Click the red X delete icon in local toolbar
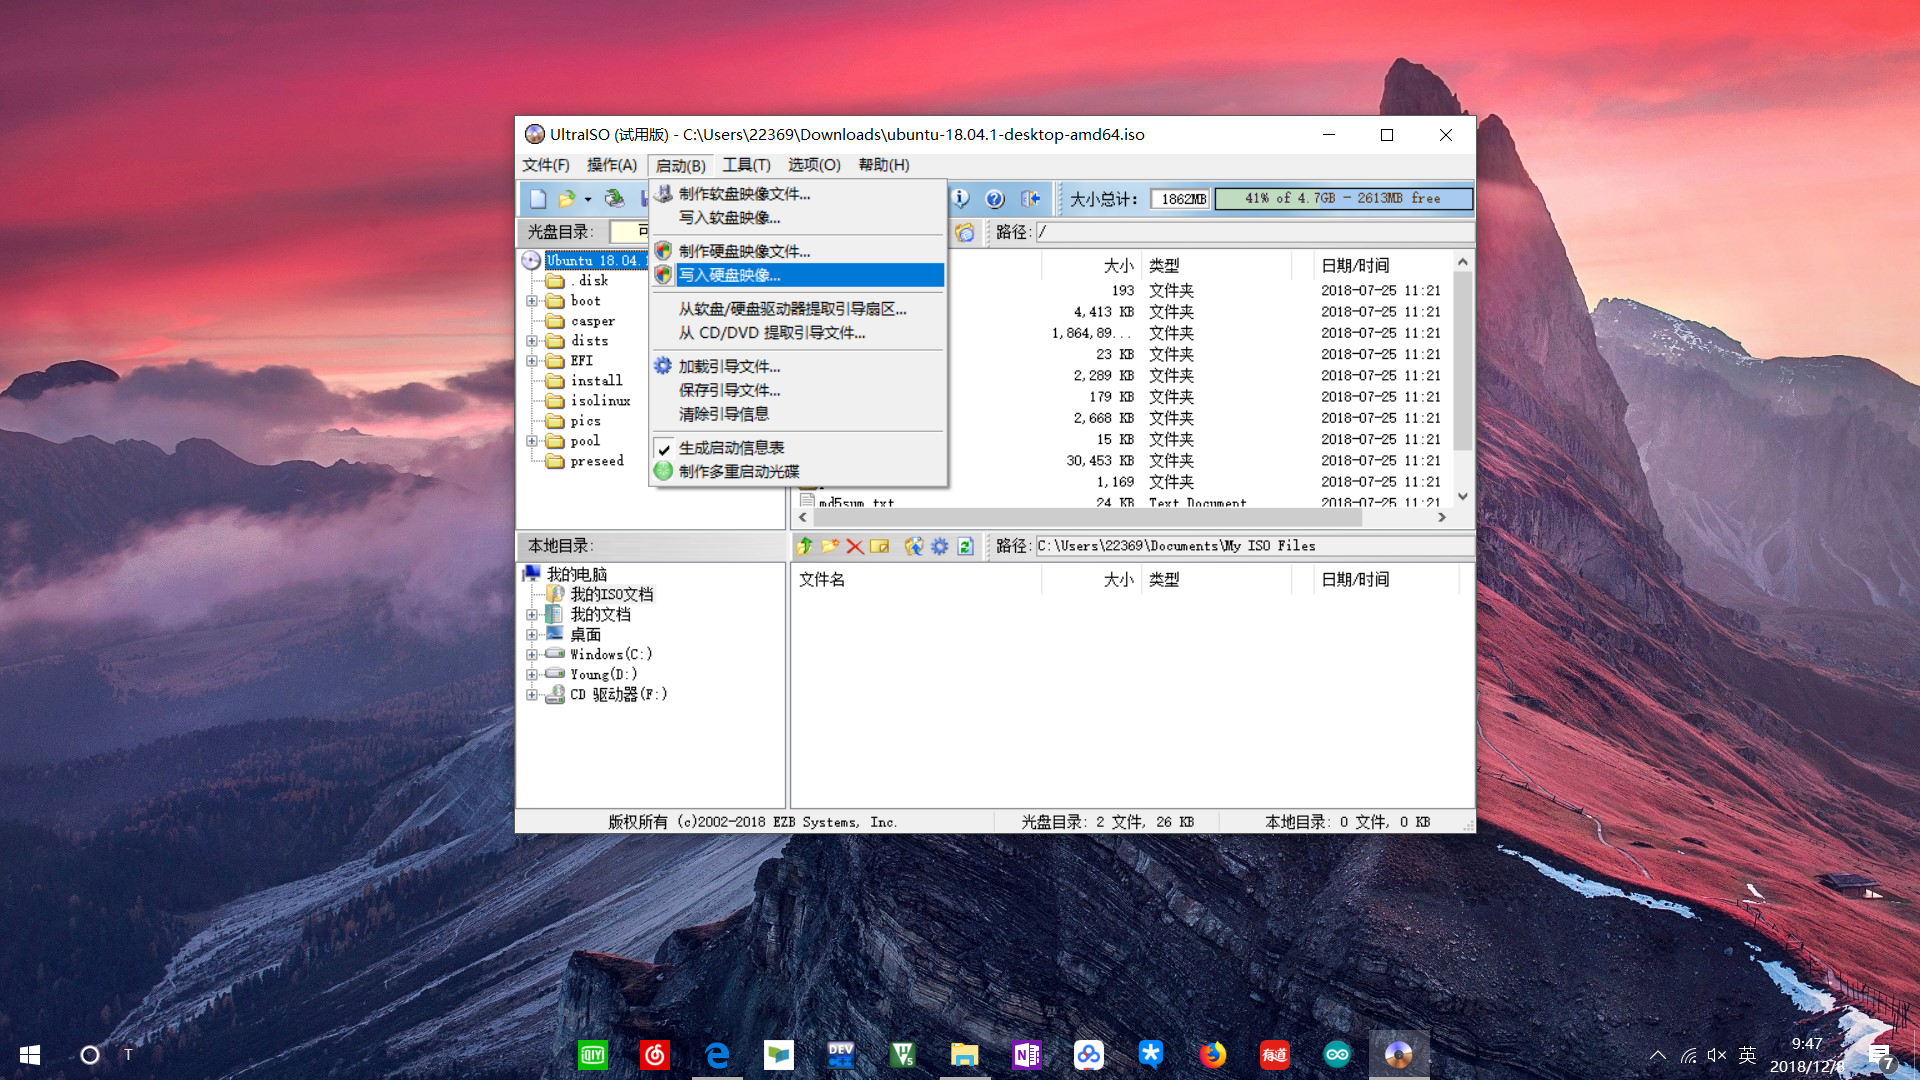1920x1080 pixels. click(854, 546)
